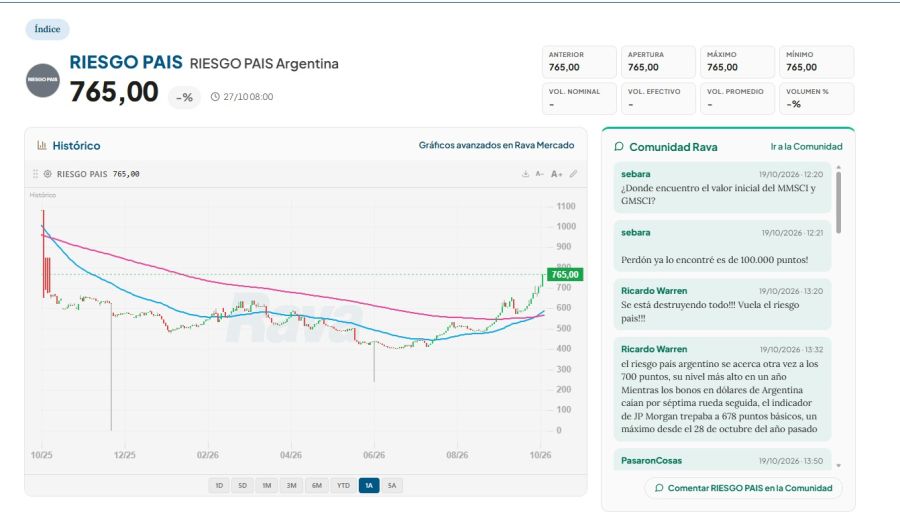Select the YTD time range
The width and height of the screenshot is (900, 518).
point(343,485)
